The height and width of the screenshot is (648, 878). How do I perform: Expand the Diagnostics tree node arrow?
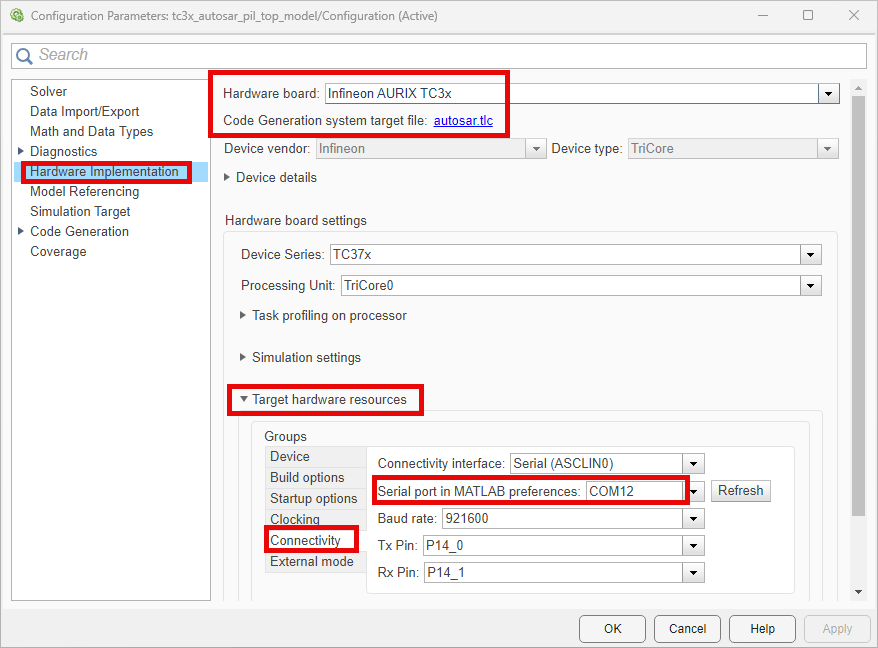coord(21,151)
